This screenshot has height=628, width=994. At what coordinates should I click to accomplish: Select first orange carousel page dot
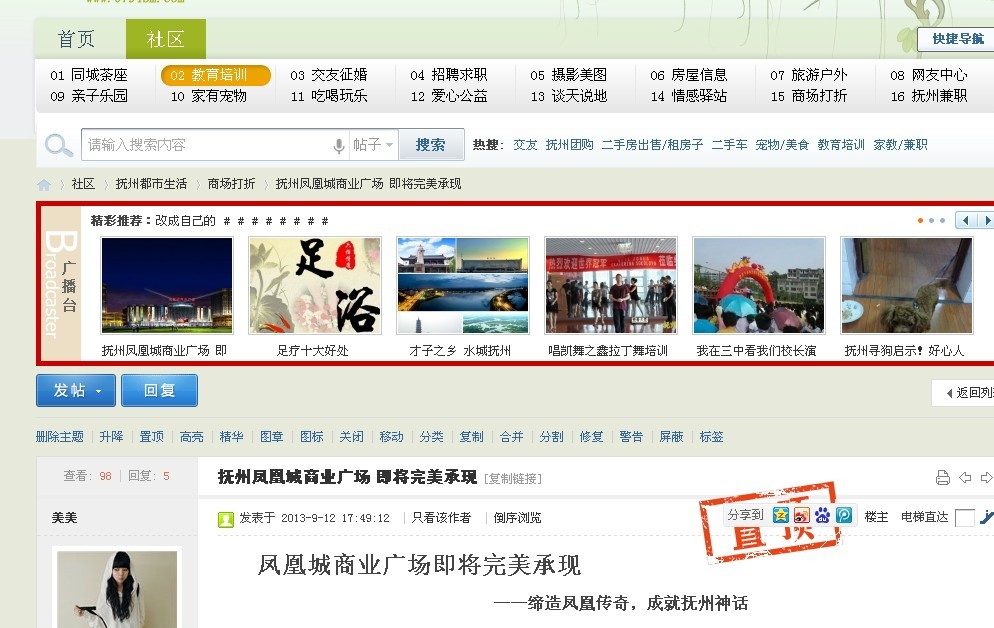point(920,221)
